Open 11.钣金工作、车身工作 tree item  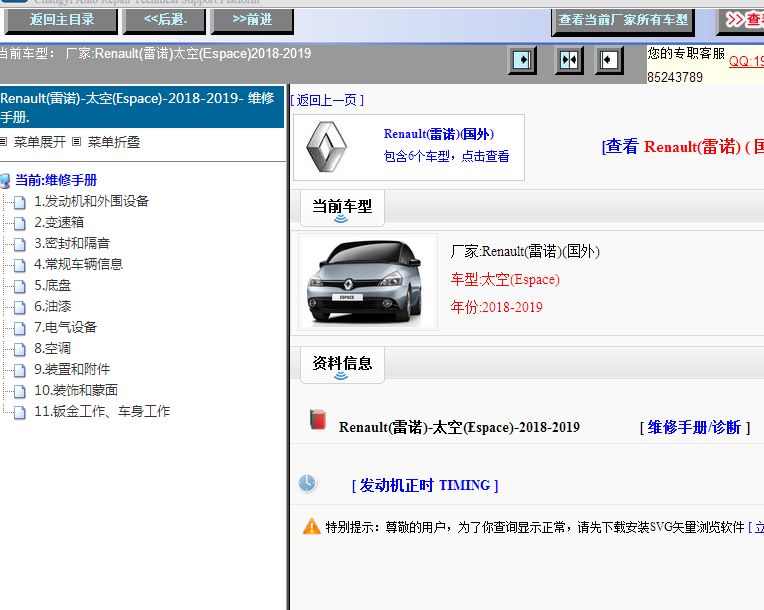click(x=102, y=411)
